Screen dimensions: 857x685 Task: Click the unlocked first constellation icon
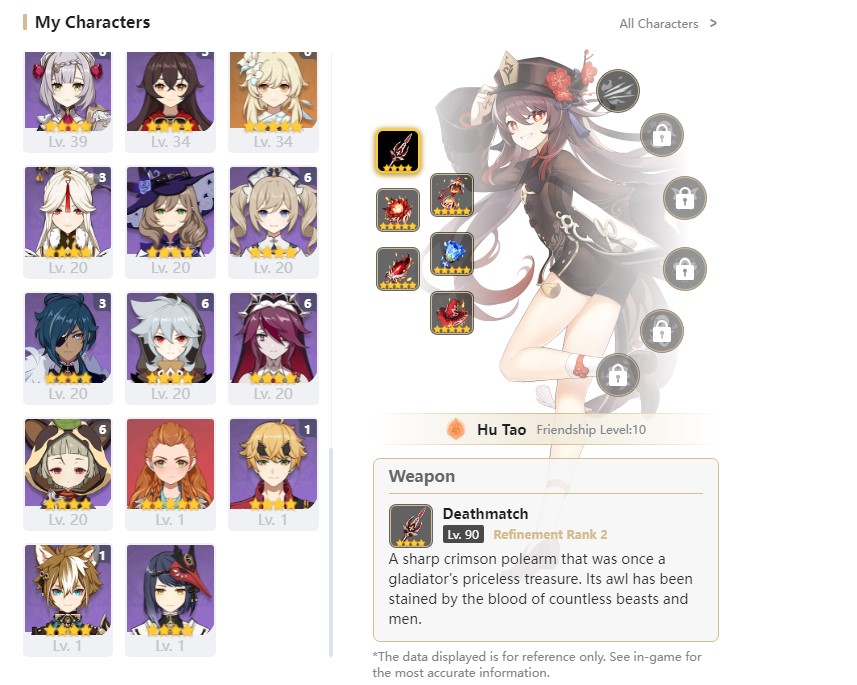coord(618,91)
